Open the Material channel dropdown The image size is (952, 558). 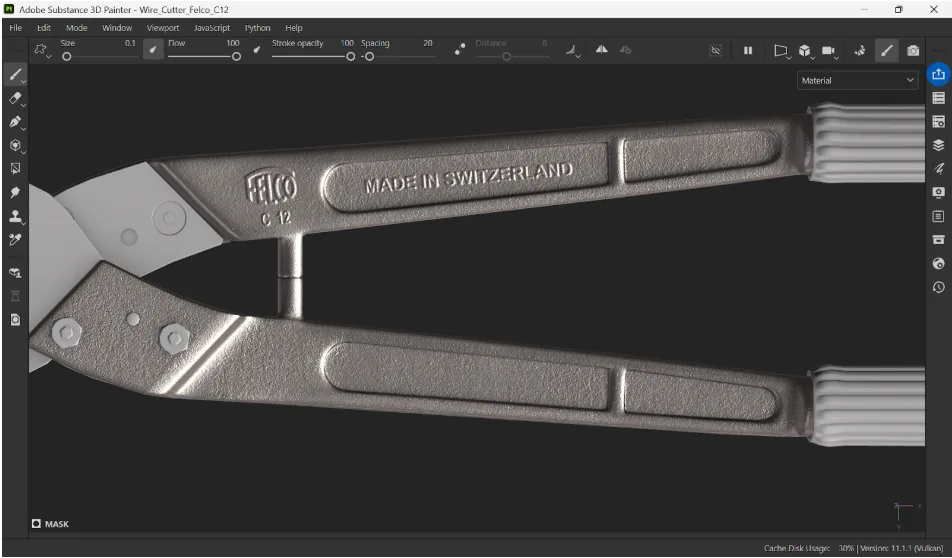[857, 80]
